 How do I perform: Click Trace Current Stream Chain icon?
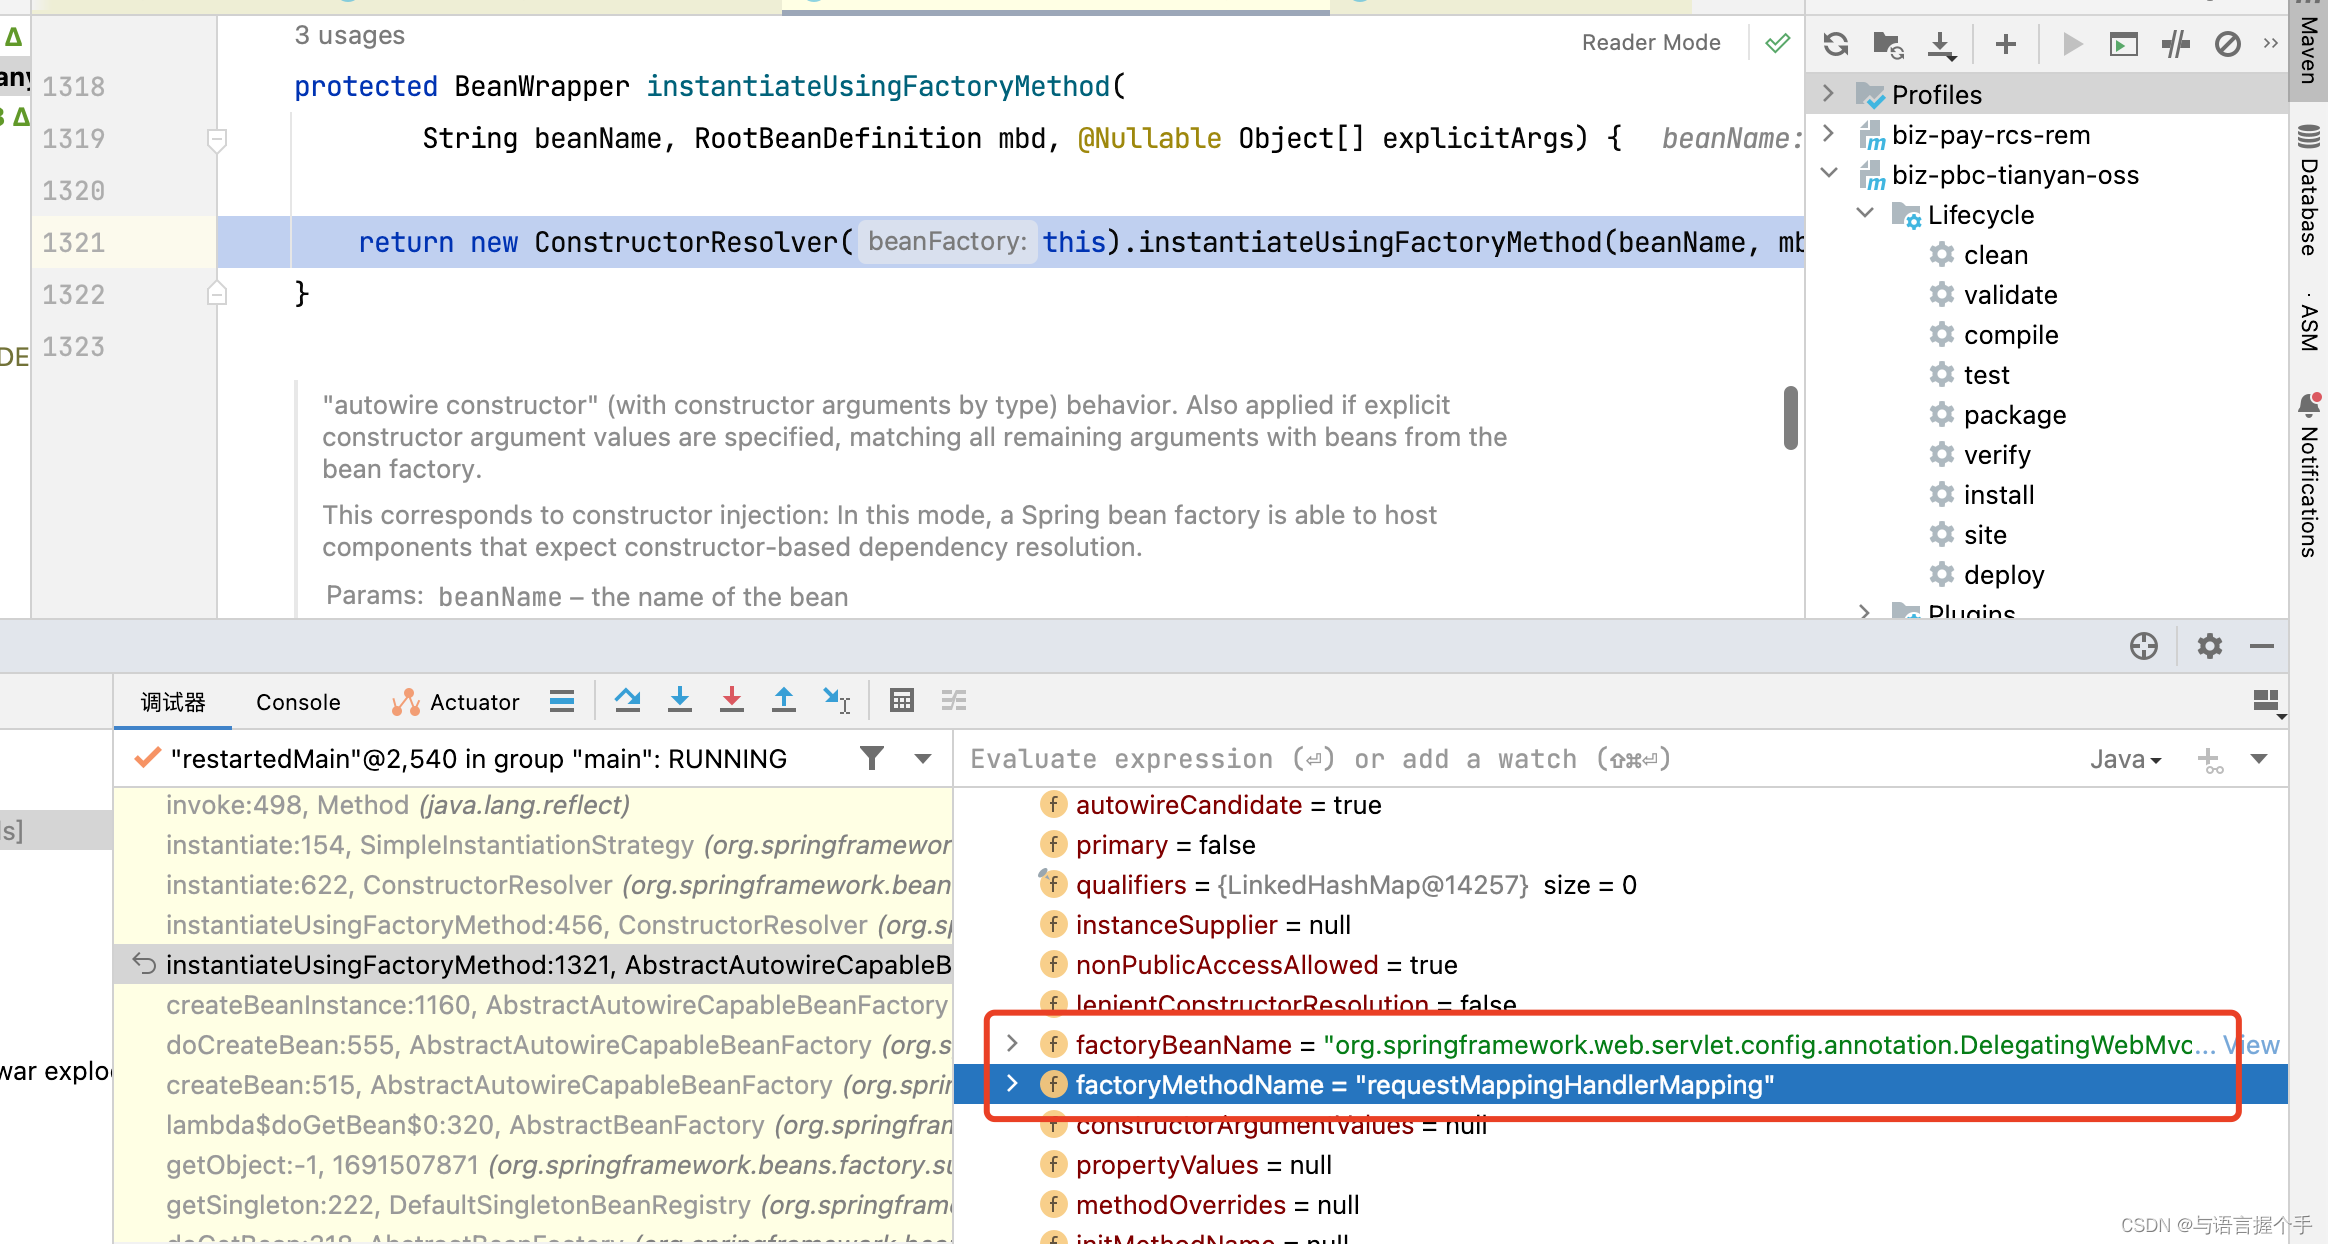954,700
